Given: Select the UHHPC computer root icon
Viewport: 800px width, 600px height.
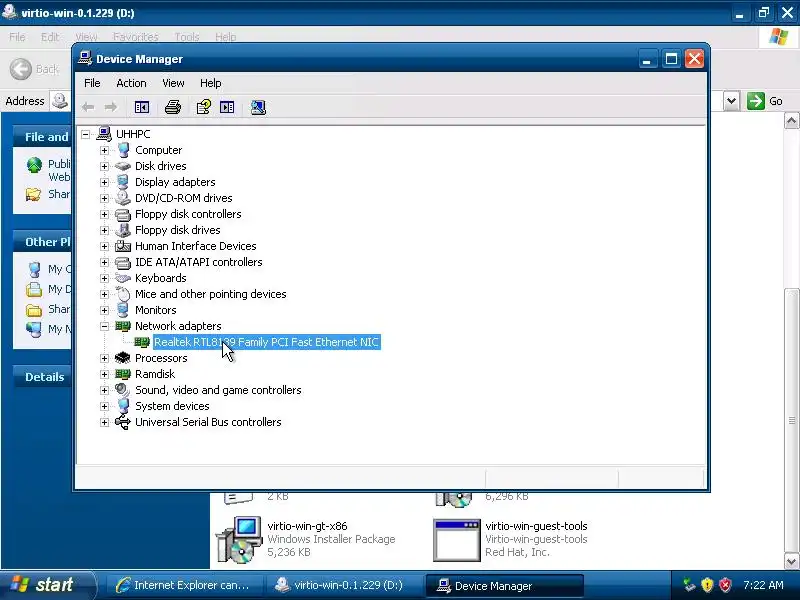Looking at the screenshot, I should click(104, 134).
